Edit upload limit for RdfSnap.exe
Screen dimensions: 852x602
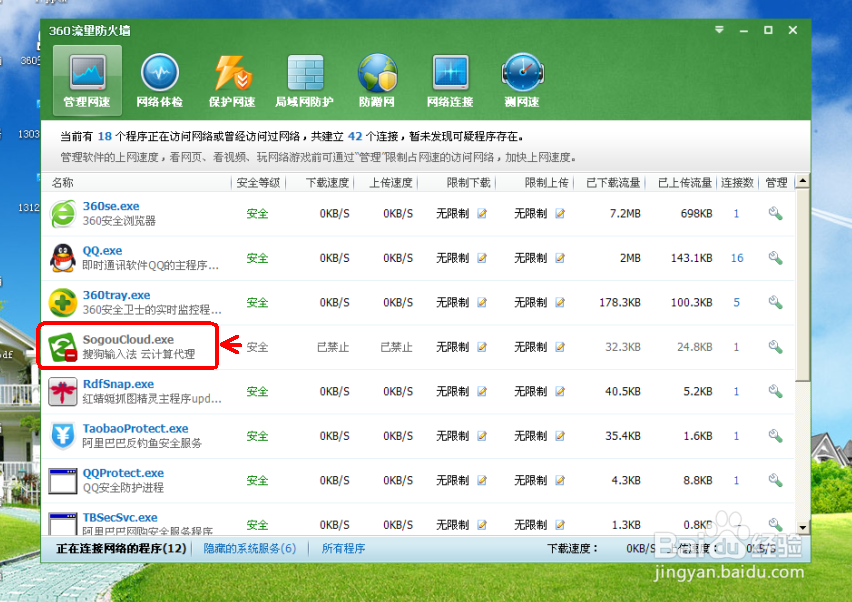tap(560, 392)
